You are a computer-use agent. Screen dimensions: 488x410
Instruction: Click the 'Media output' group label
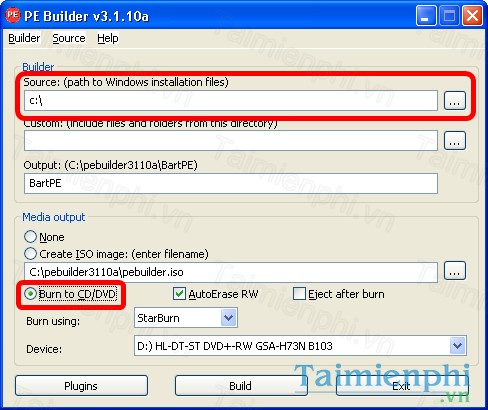point(54,217)
